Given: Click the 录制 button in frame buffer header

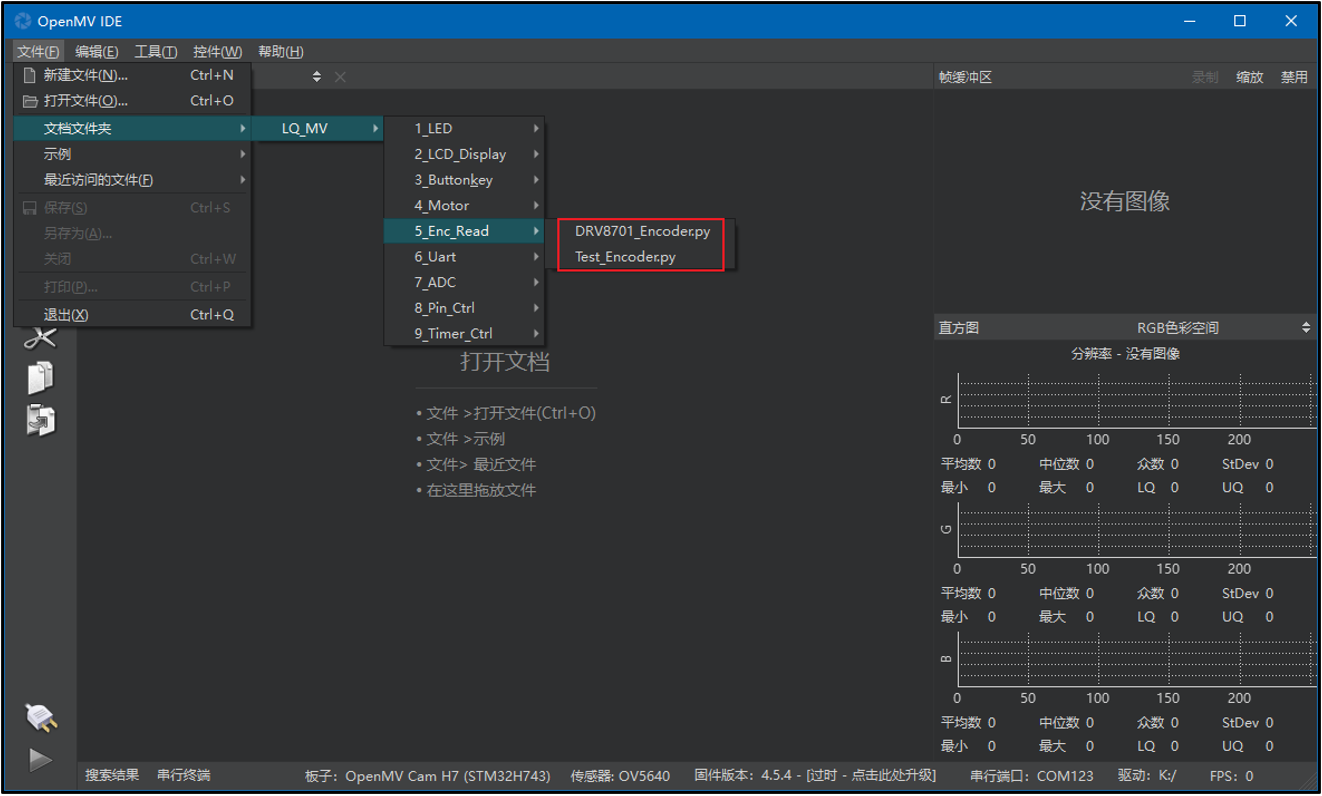Looking at the screenshot, I should 1205,77.
